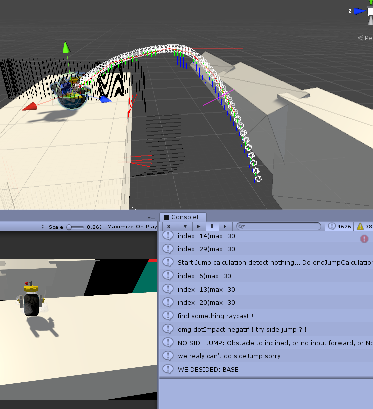This screenshot has height=409, width=373.
Task: Click the Game view Scale slider
Action: [75, 227]
